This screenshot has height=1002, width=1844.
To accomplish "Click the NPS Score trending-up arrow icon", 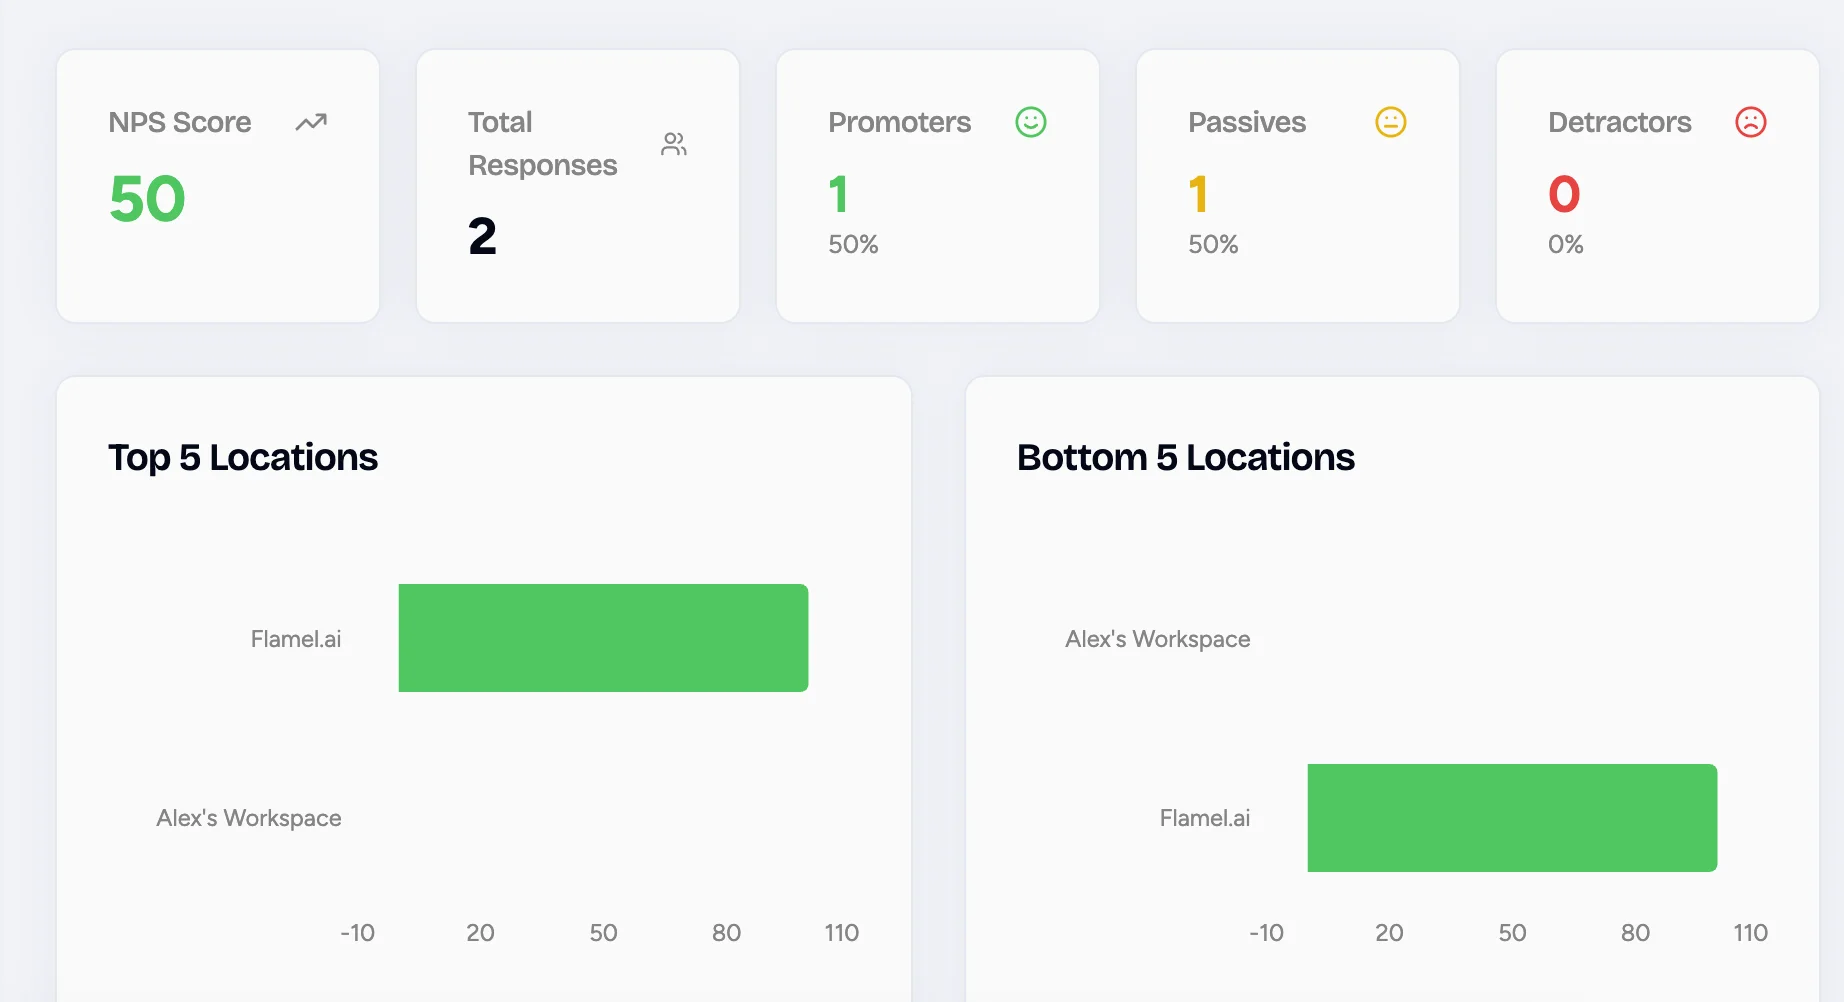I will tap(311, 122).
